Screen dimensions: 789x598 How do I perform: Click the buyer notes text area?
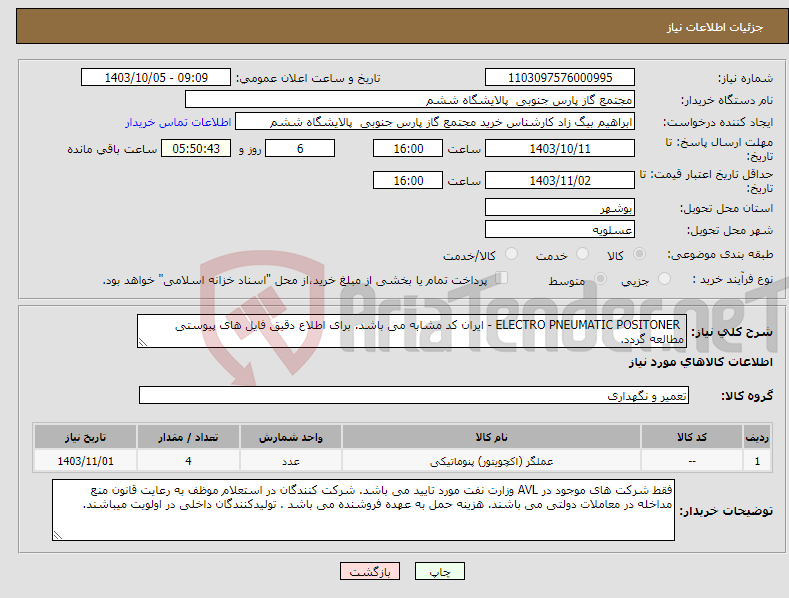click(363, 510)
